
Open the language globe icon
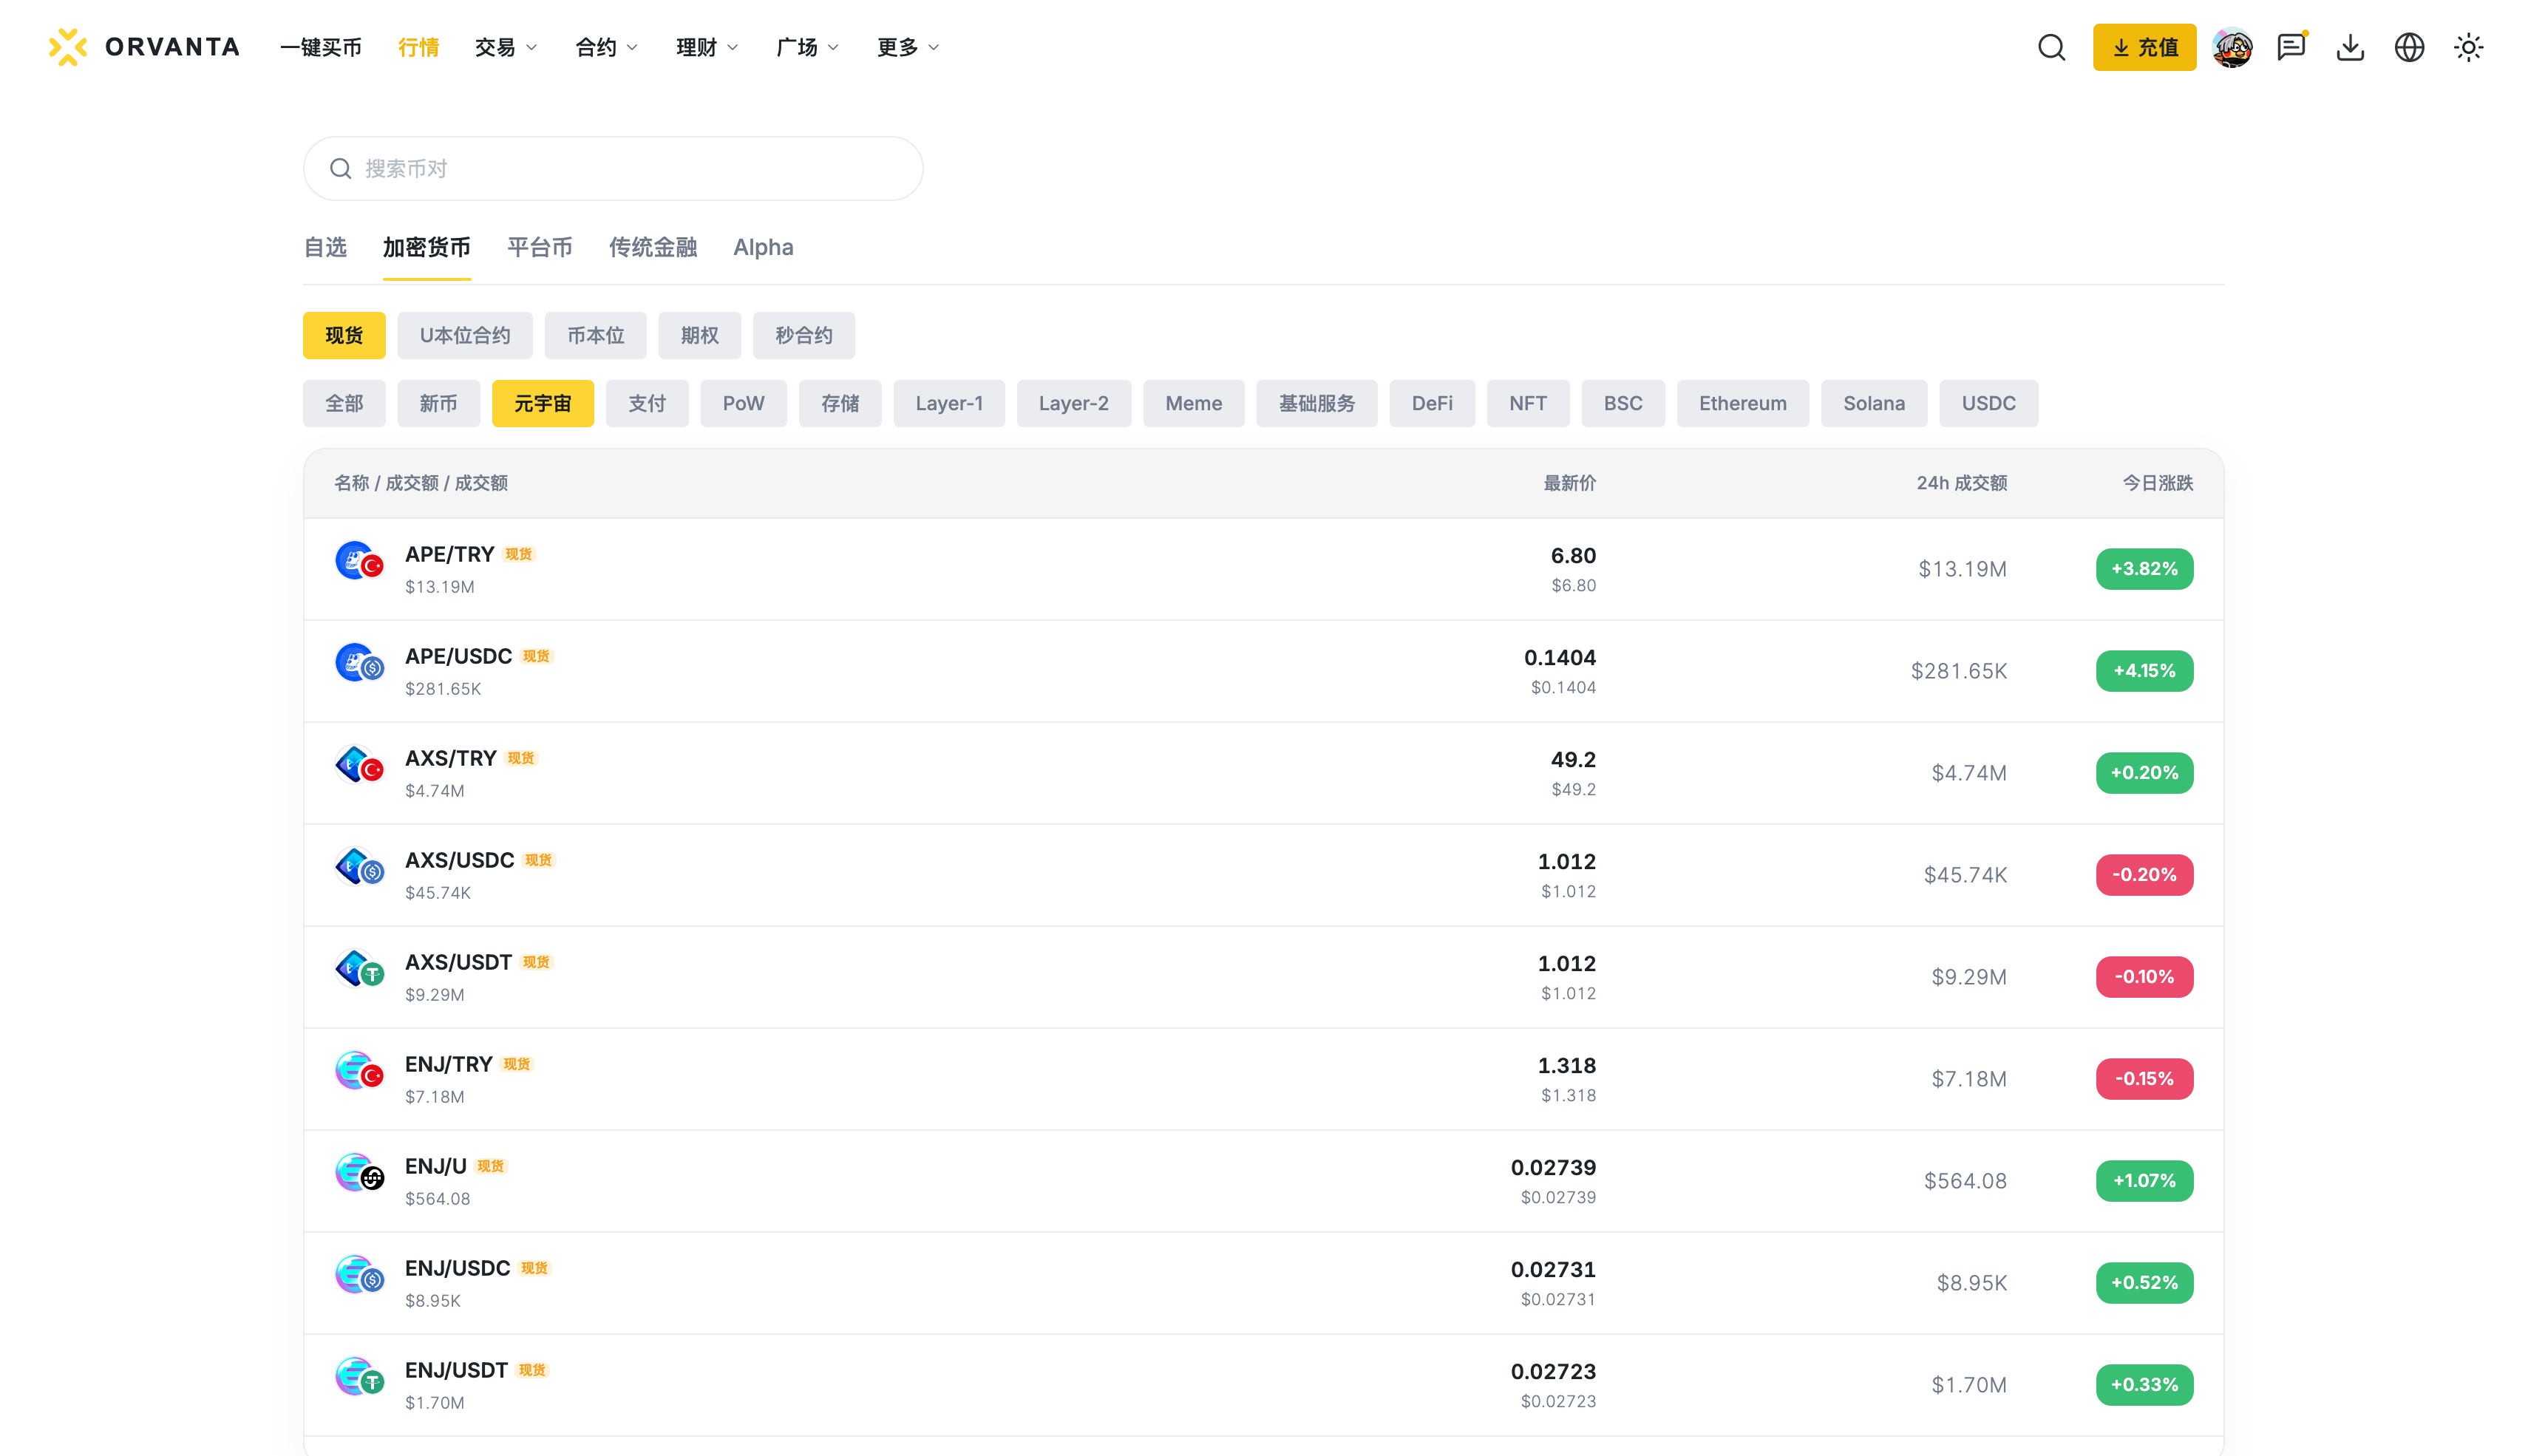coord(2409,47)
